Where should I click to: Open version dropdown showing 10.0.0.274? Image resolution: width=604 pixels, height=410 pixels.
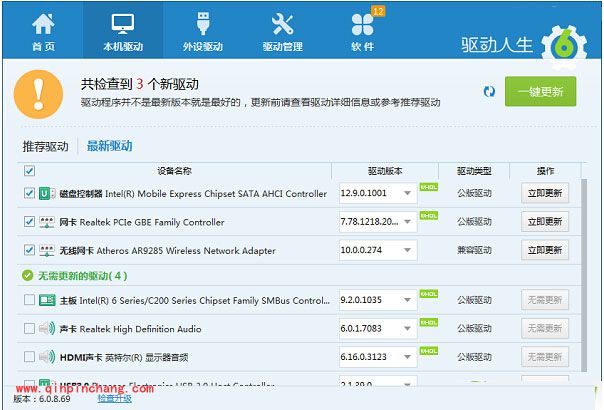pos(378,250)
